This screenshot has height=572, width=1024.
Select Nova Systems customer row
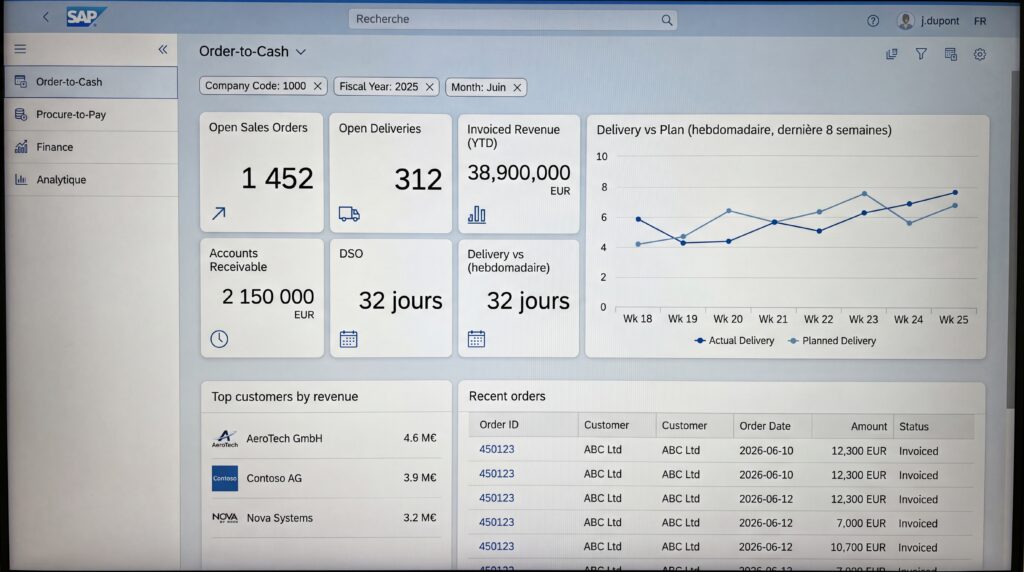(325, 518)
